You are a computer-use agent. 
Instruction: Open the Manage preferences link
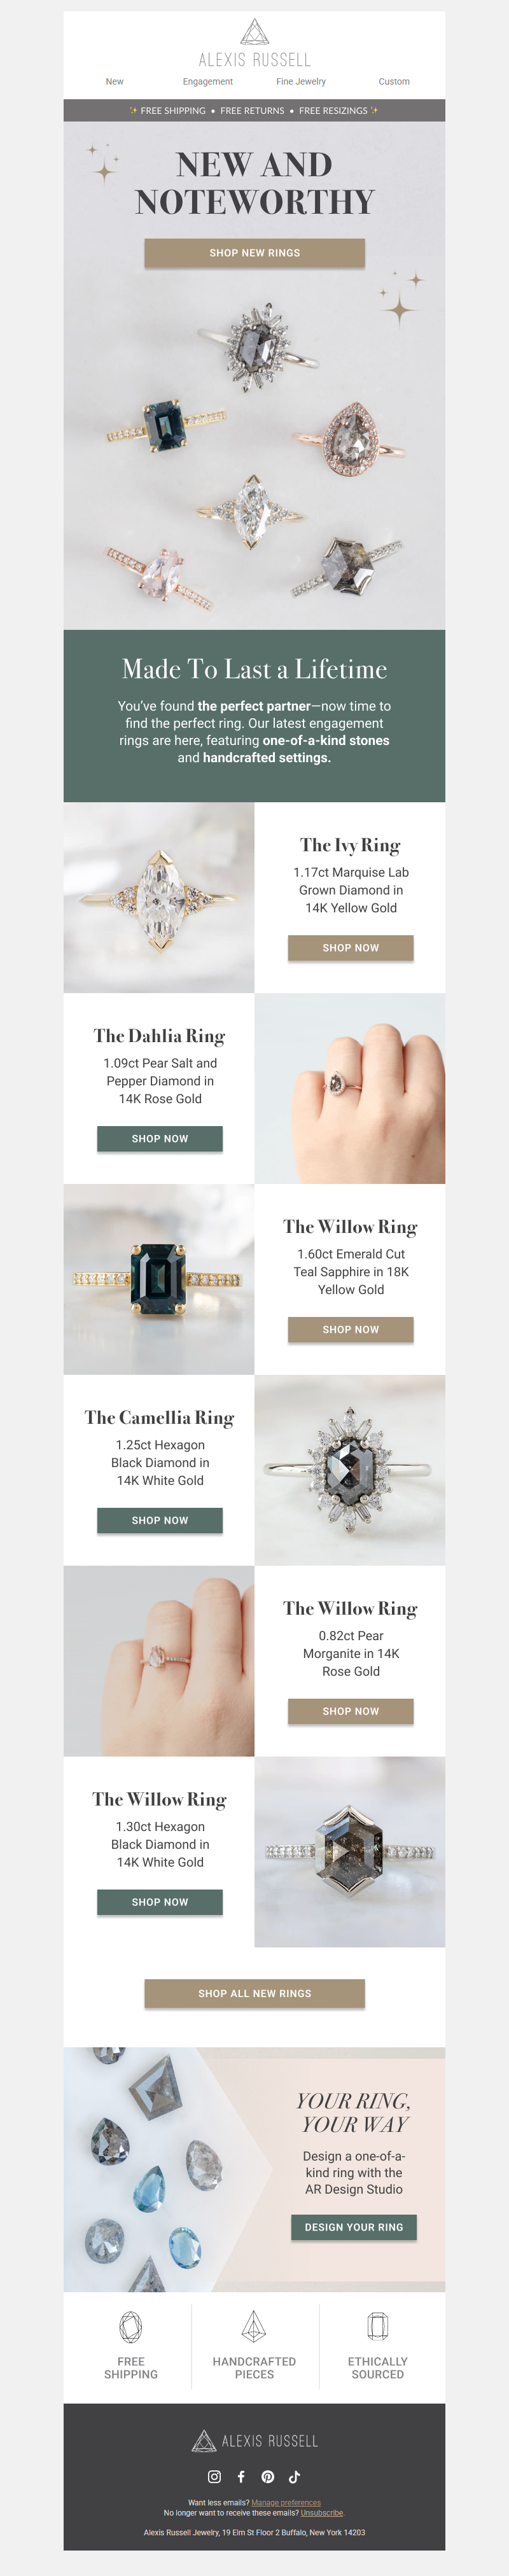click(x=286, y=2503)
